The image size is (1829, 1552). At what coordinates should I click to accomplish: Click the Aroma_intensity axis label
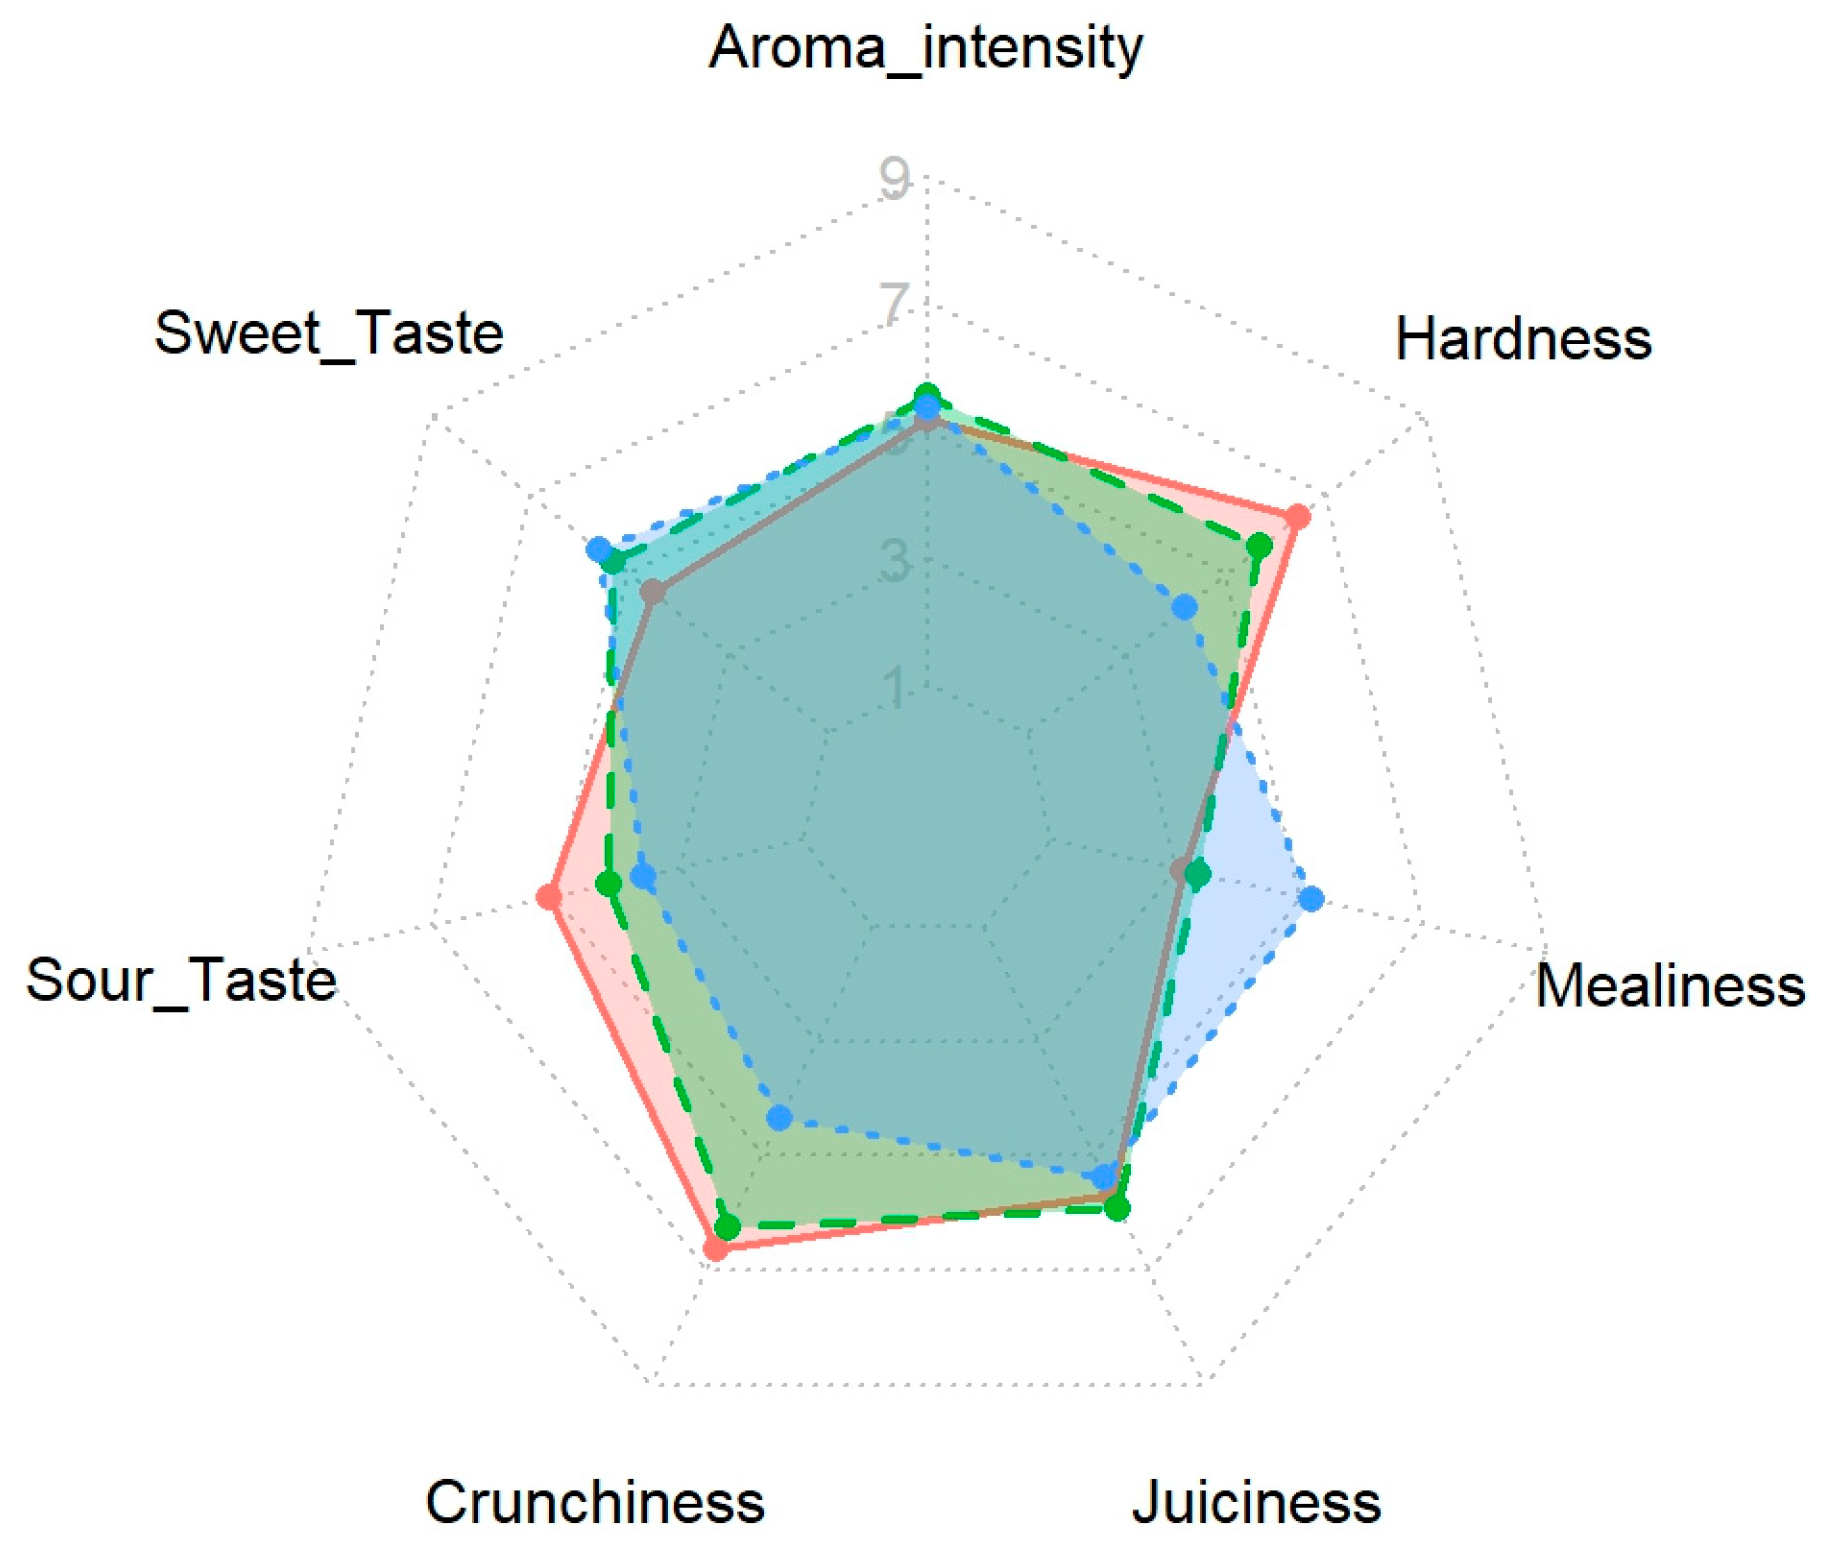tap(925, 47)
